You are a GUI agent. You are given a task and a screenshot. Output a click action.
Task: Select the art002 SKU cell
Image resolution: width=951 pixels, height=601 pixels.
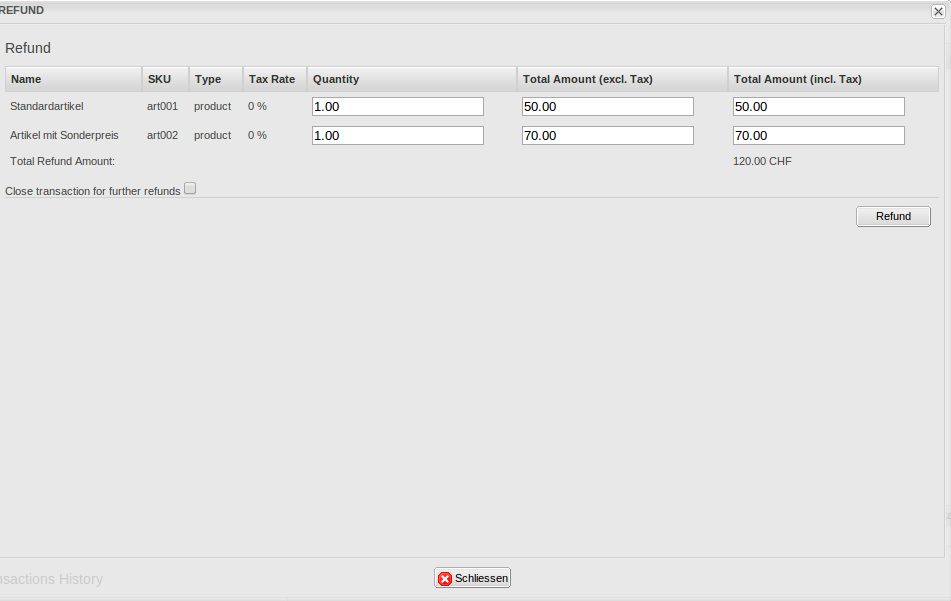coord(162,135)
